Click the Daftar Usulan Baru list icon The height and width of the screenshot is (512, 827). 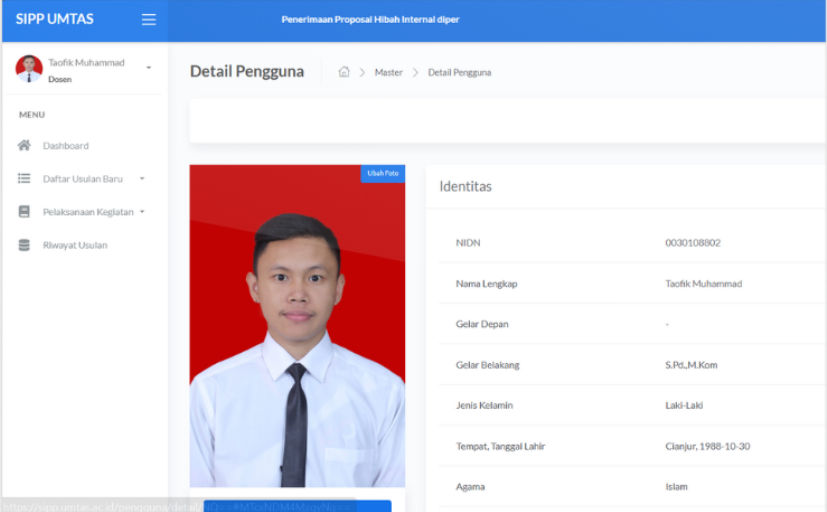pos(24,178)
